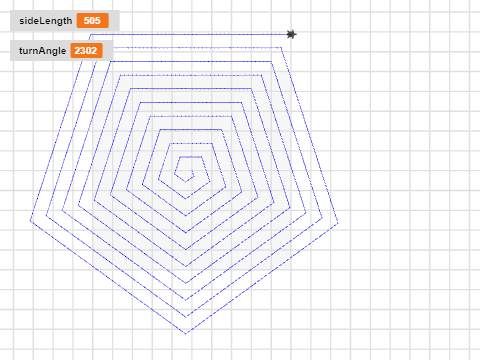Click the sideLength value 505

click(92, 21)
